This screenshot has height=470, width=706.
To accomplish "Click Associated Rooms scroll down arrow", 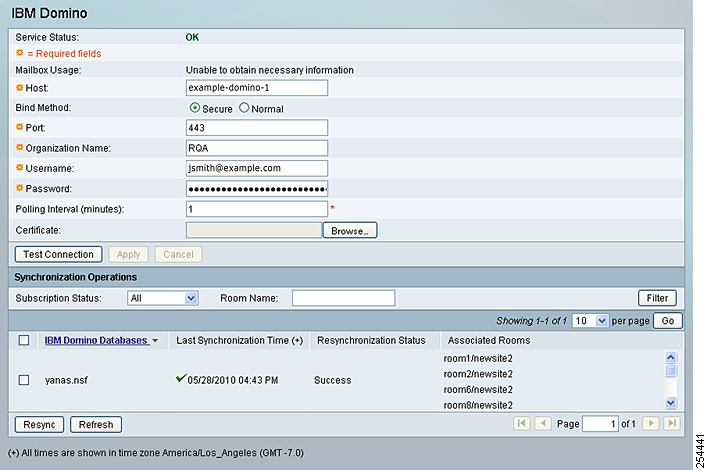I will (670, 402).
